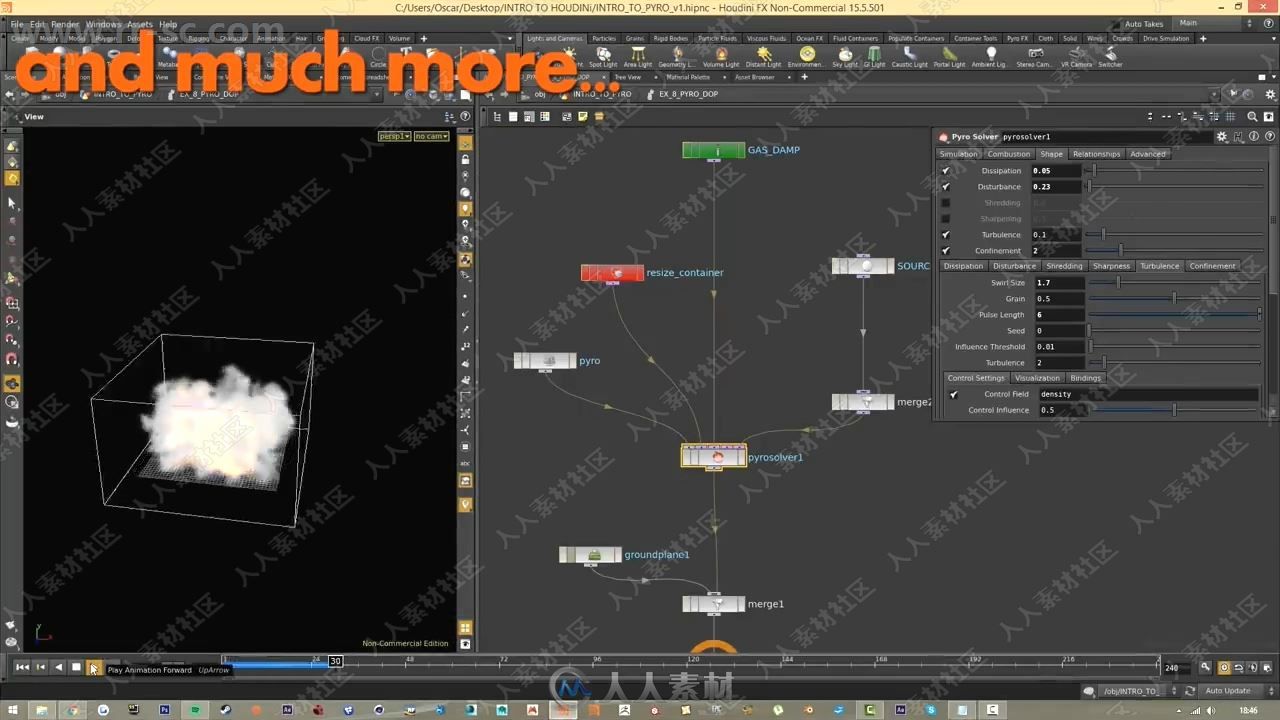Select the Disturbance sub-tab
Image resolution: width=1280 pixels, height=720 pixels.
point(1014,266)
